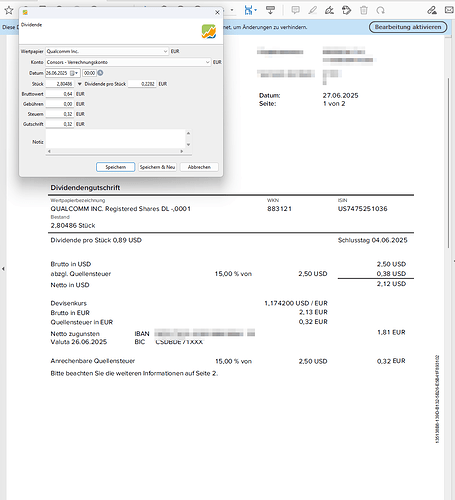Click the tag label icon in toolbar

coord(346,10)
